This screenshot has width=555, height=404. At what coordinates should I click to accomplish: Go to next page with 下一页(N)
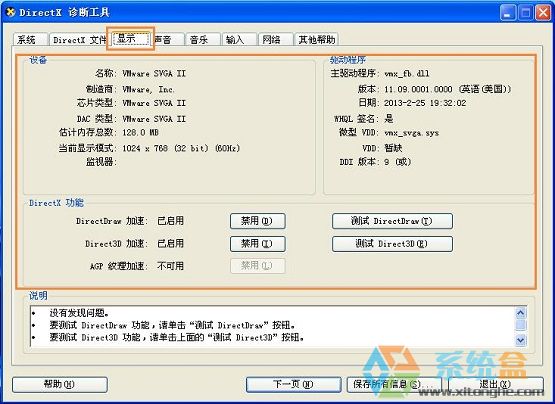(x=293, y=384)
